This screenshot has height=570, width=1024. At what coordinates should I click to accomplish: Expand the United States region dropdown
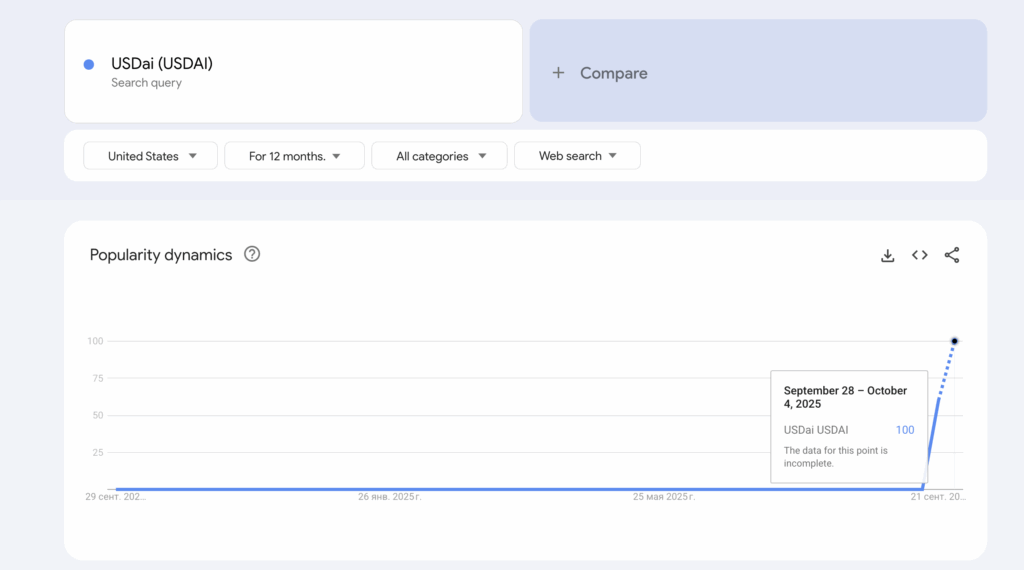tap(193, 156)
